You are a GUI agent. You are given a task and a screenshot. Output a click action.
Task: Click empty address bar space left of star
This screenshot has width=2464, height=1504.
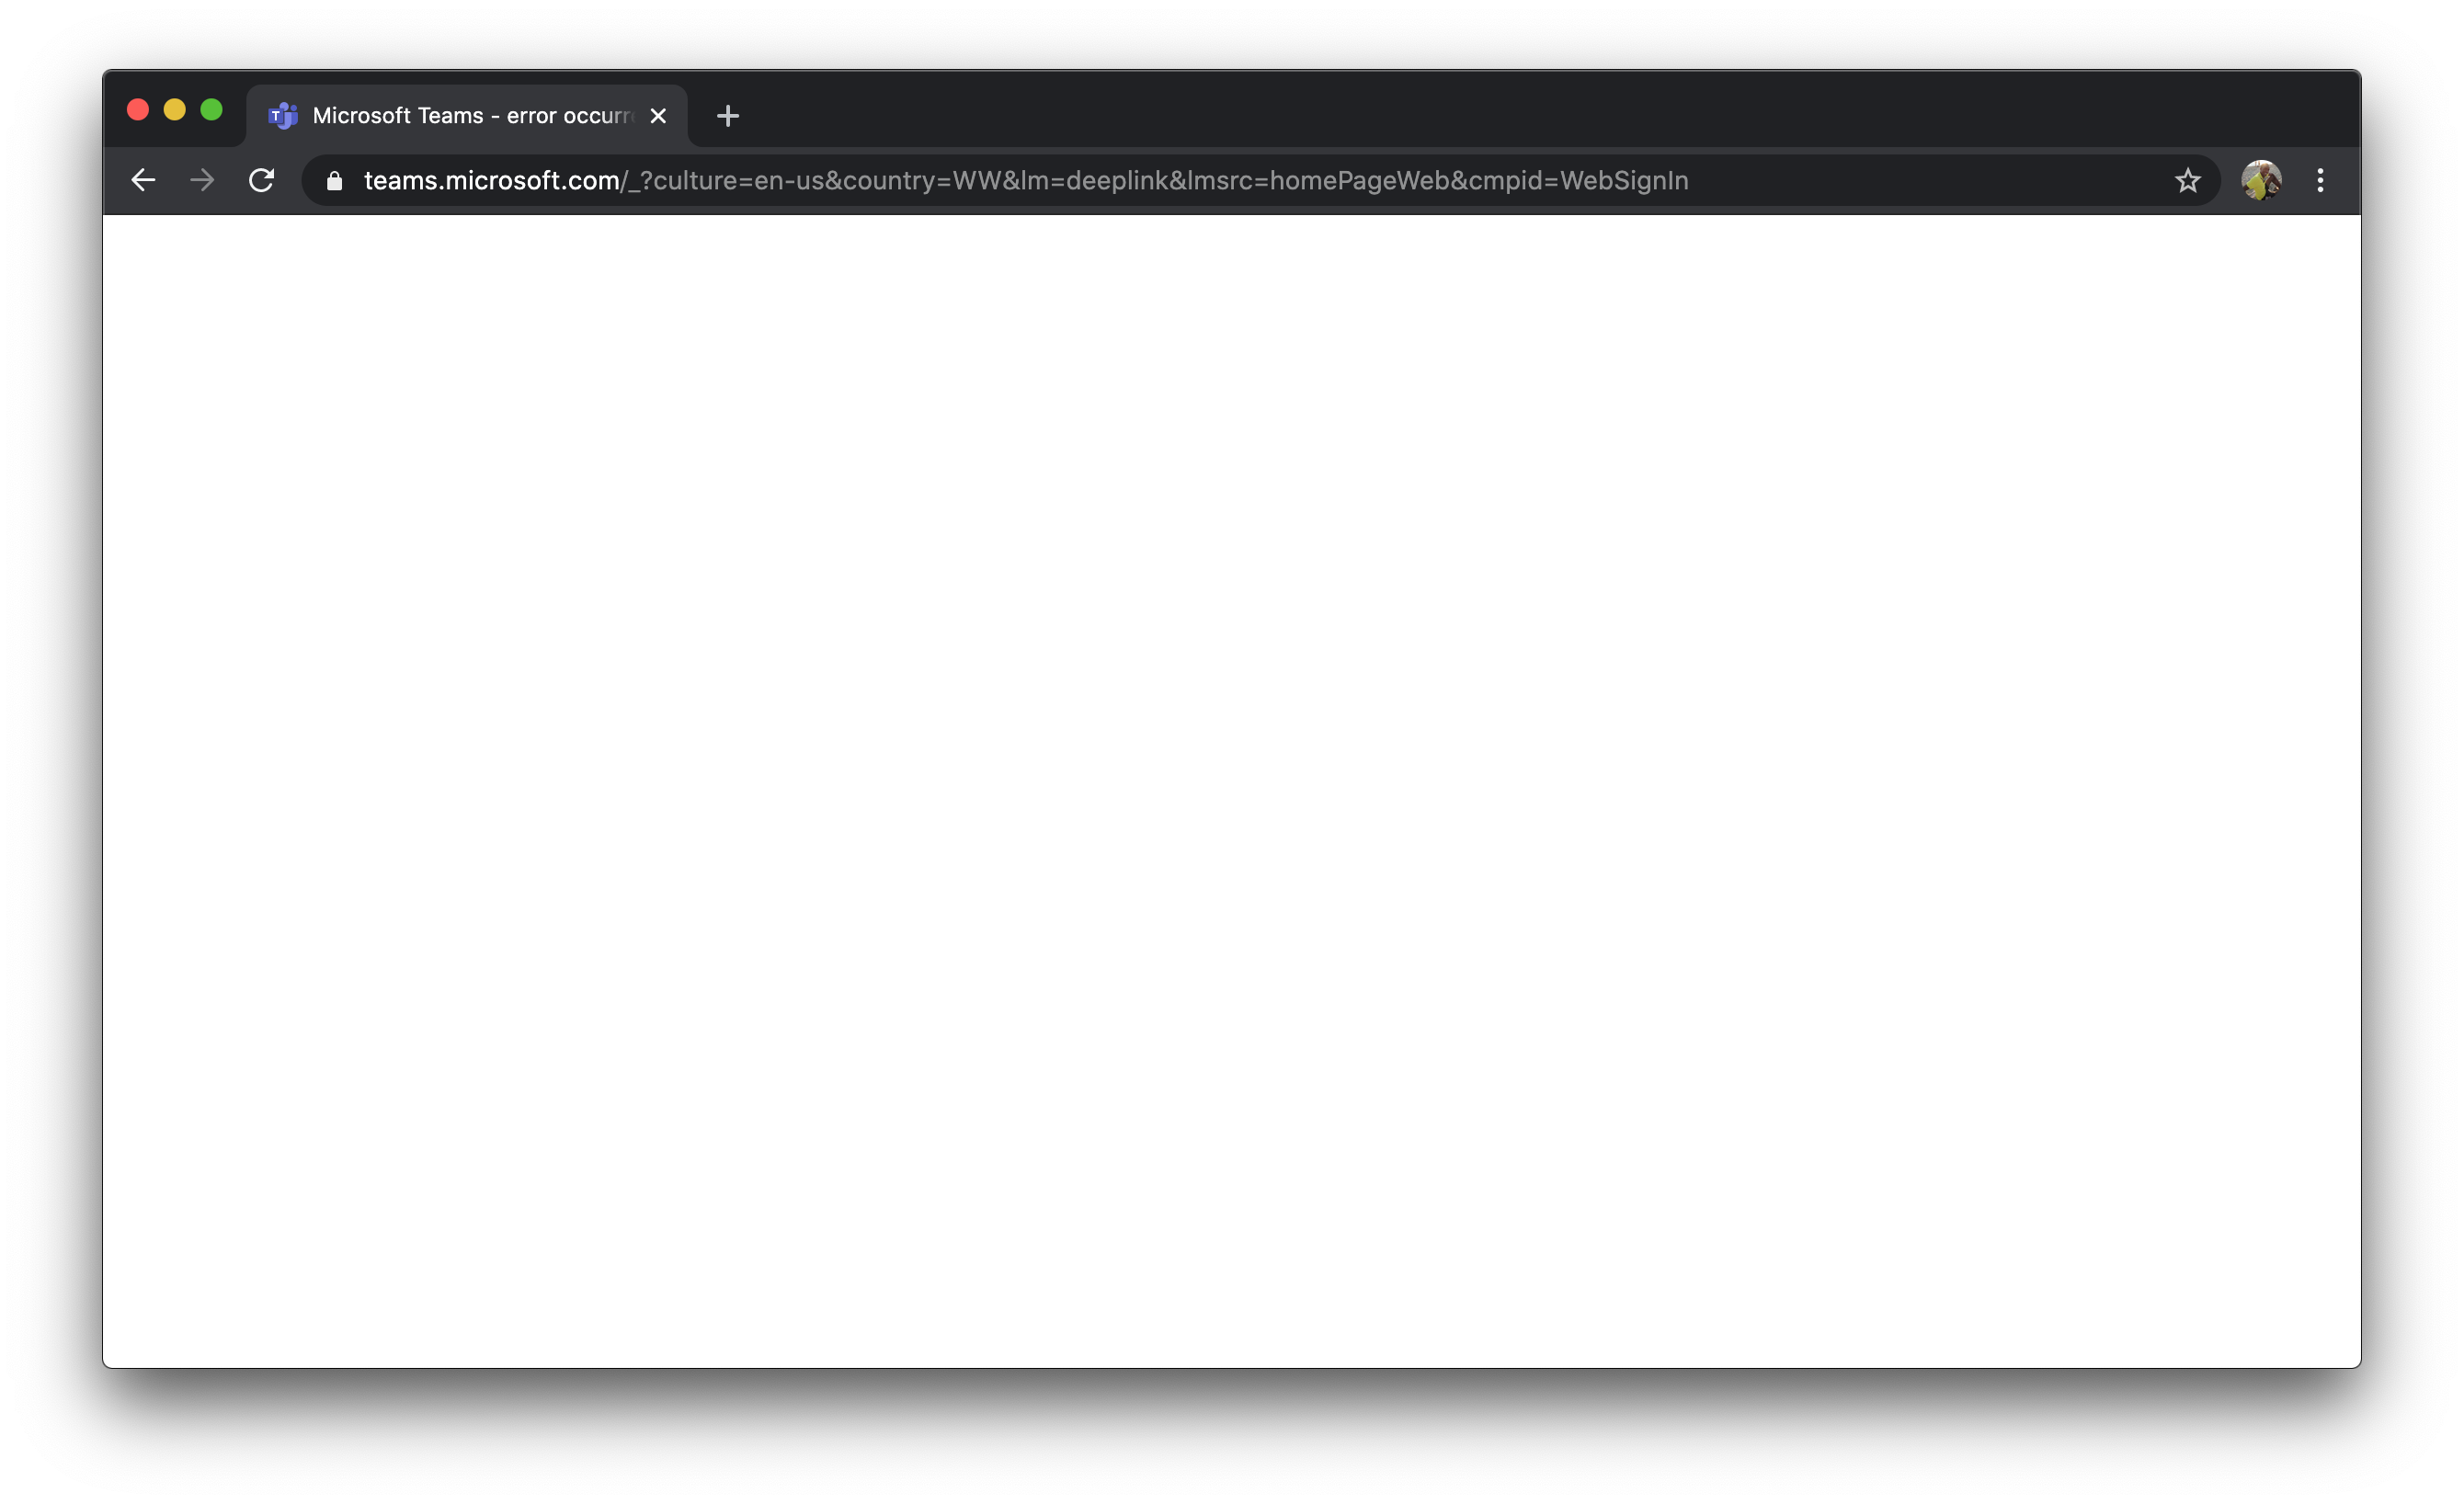click(x=1930, y=181)
